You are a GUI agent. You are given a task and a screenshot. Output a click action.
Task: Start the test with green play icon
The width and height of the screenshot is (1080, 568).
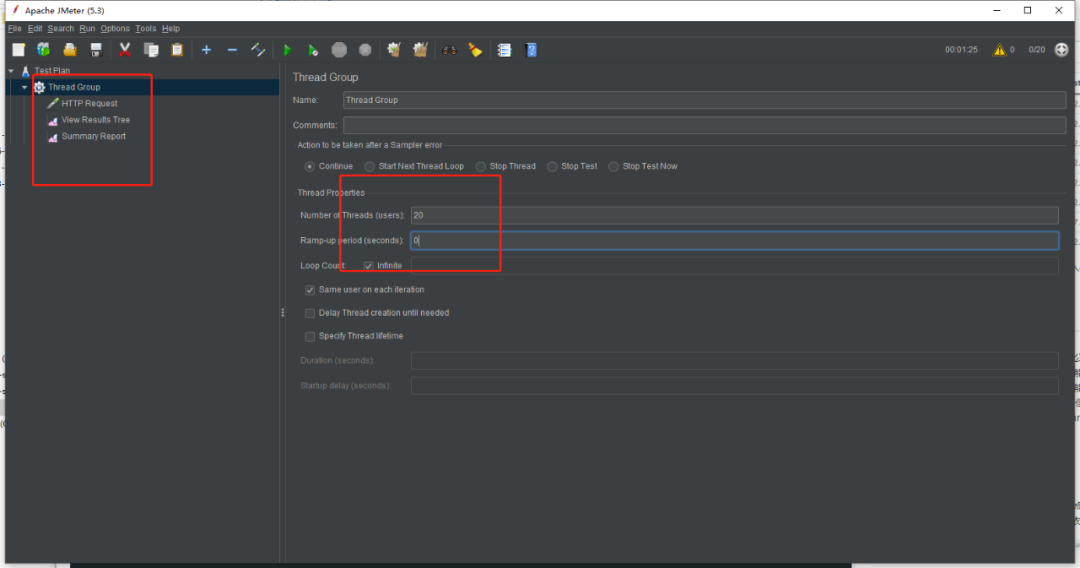[287, 50]
